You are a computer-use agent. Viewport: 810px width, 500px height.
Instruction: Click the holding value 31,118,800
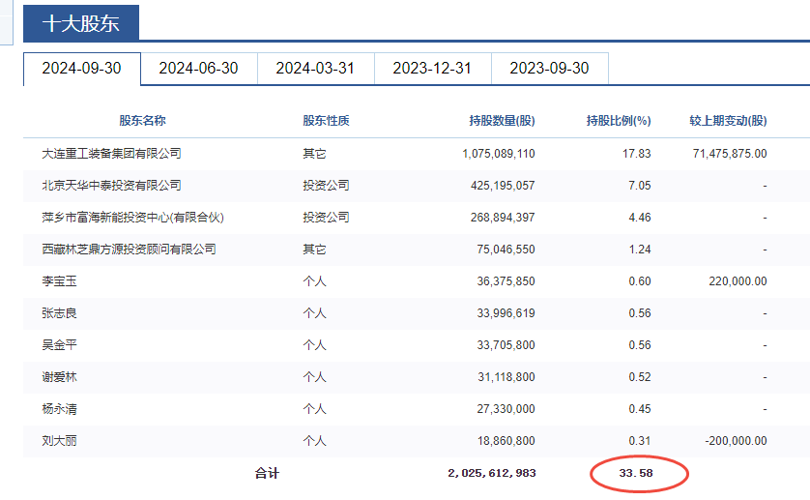[506, 377]
